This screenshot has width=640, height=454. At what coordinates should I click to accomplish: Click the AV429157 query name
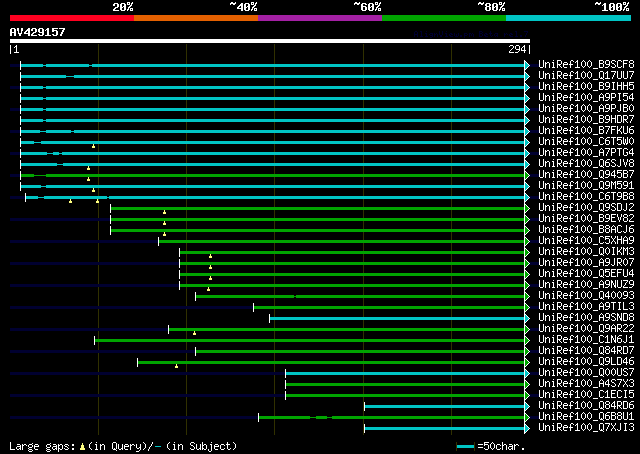point(38,32)
